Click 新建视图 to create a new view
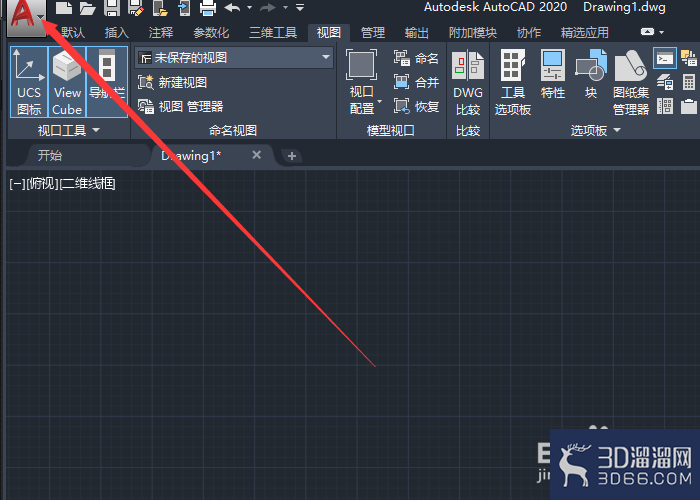Viewport: 700px width, 500px height. [172, 83]
